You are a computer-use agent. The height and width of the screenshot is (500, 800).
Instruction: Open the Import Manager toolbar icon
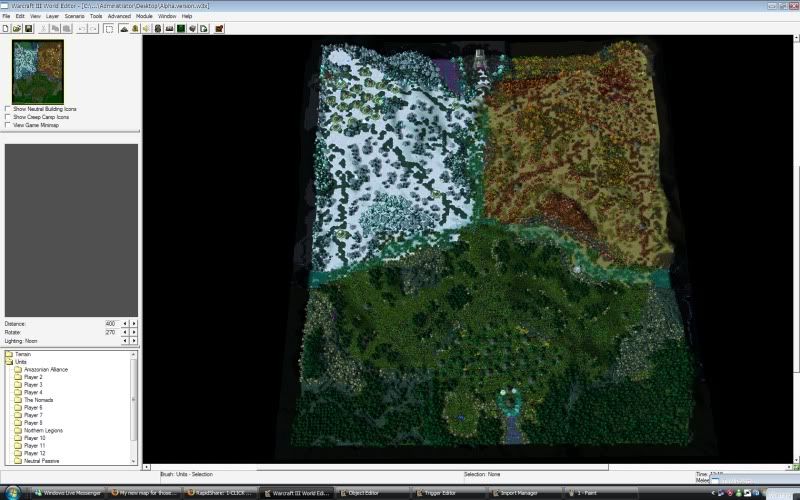click(x=204, y=29)
